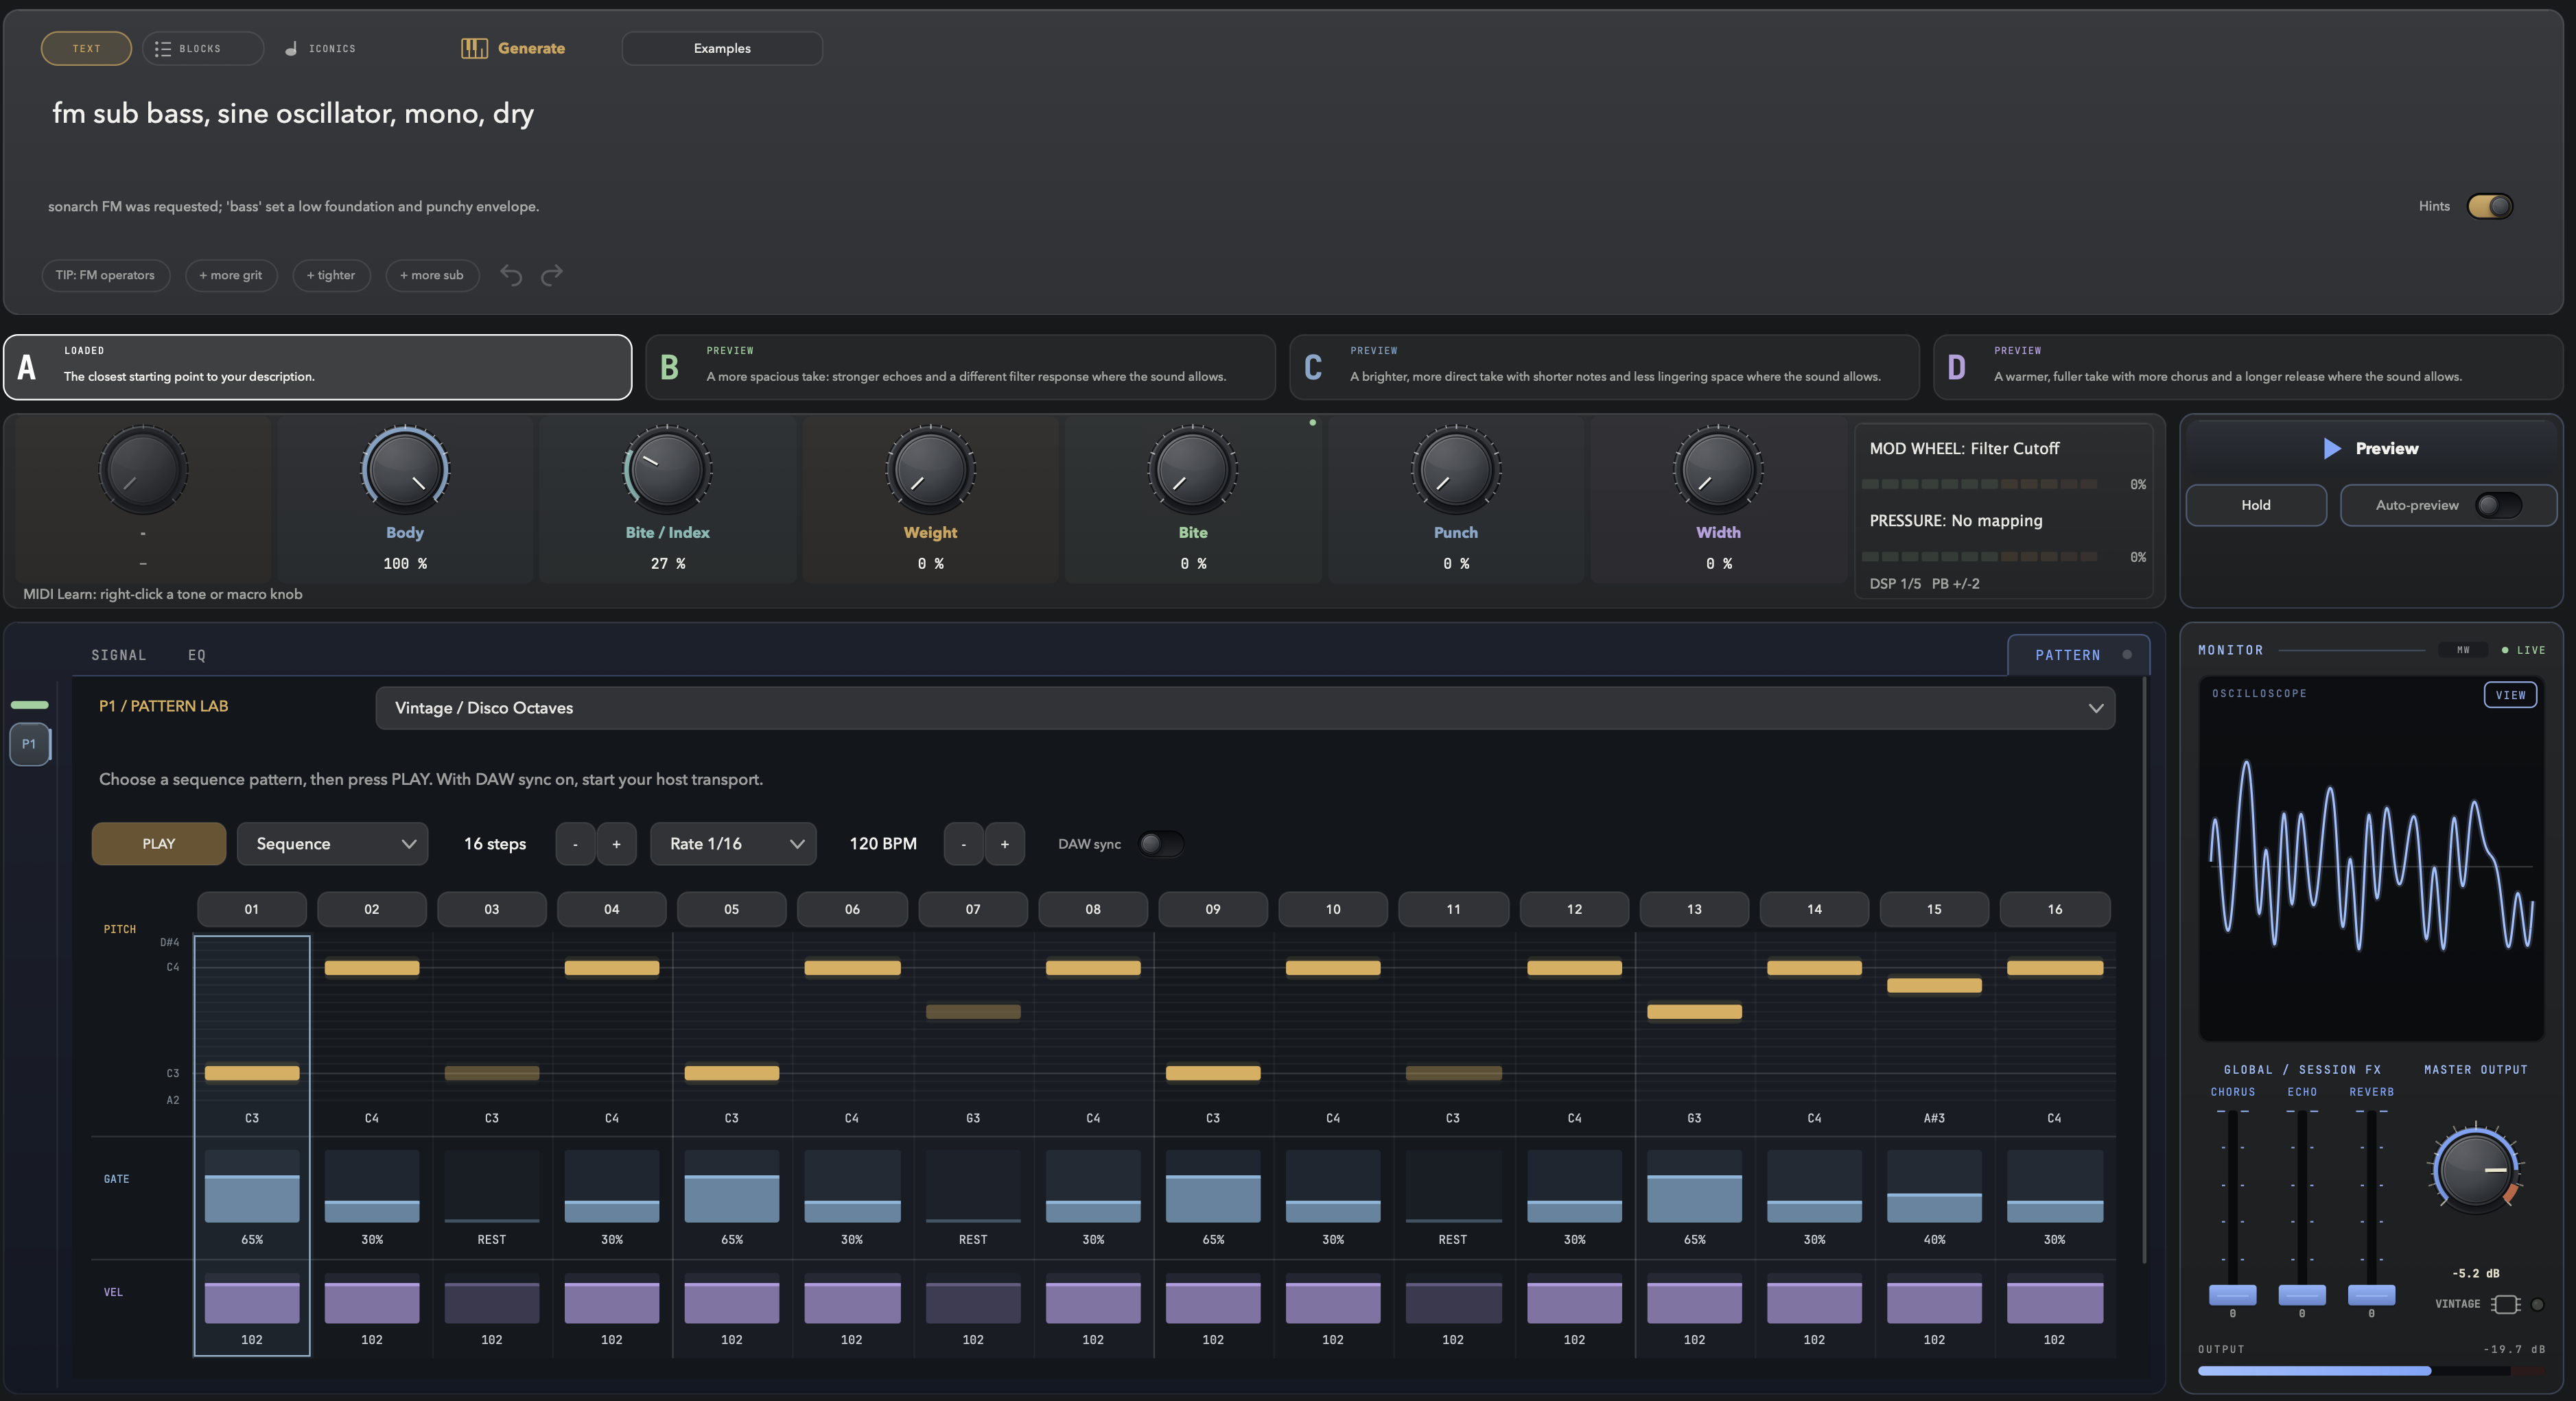Click the Weight macro knob
Image resolution: width=2576 pixels, height=1401 pixels.
pos(930,469)
